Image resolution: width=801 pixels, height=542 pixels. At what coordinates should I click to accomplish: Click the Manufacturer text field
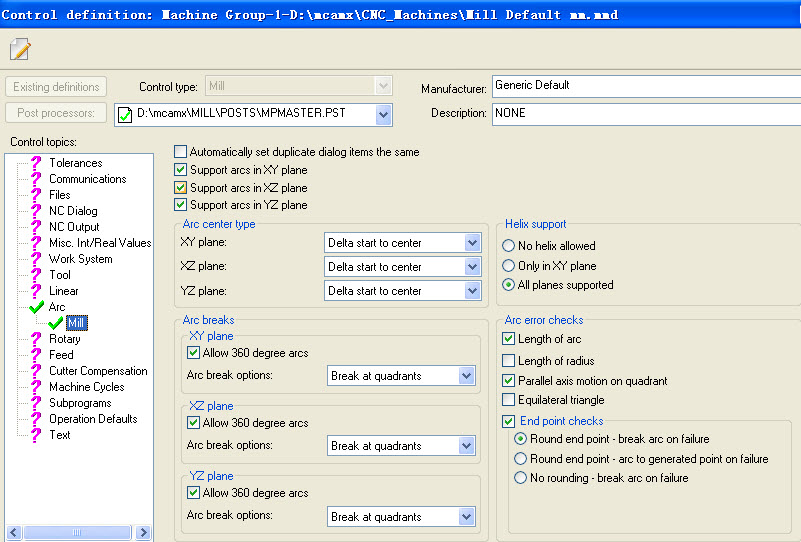(x=645, y=86)
